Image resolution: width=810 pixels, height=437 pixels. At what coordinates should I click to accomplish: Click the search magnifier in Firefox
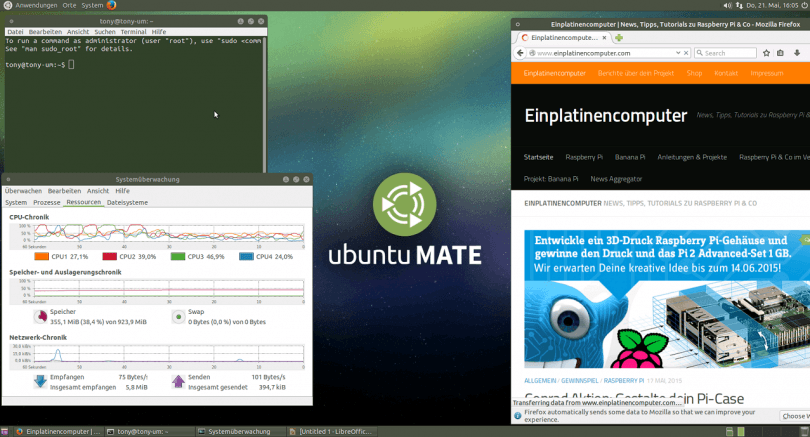[x=699, y=53]
